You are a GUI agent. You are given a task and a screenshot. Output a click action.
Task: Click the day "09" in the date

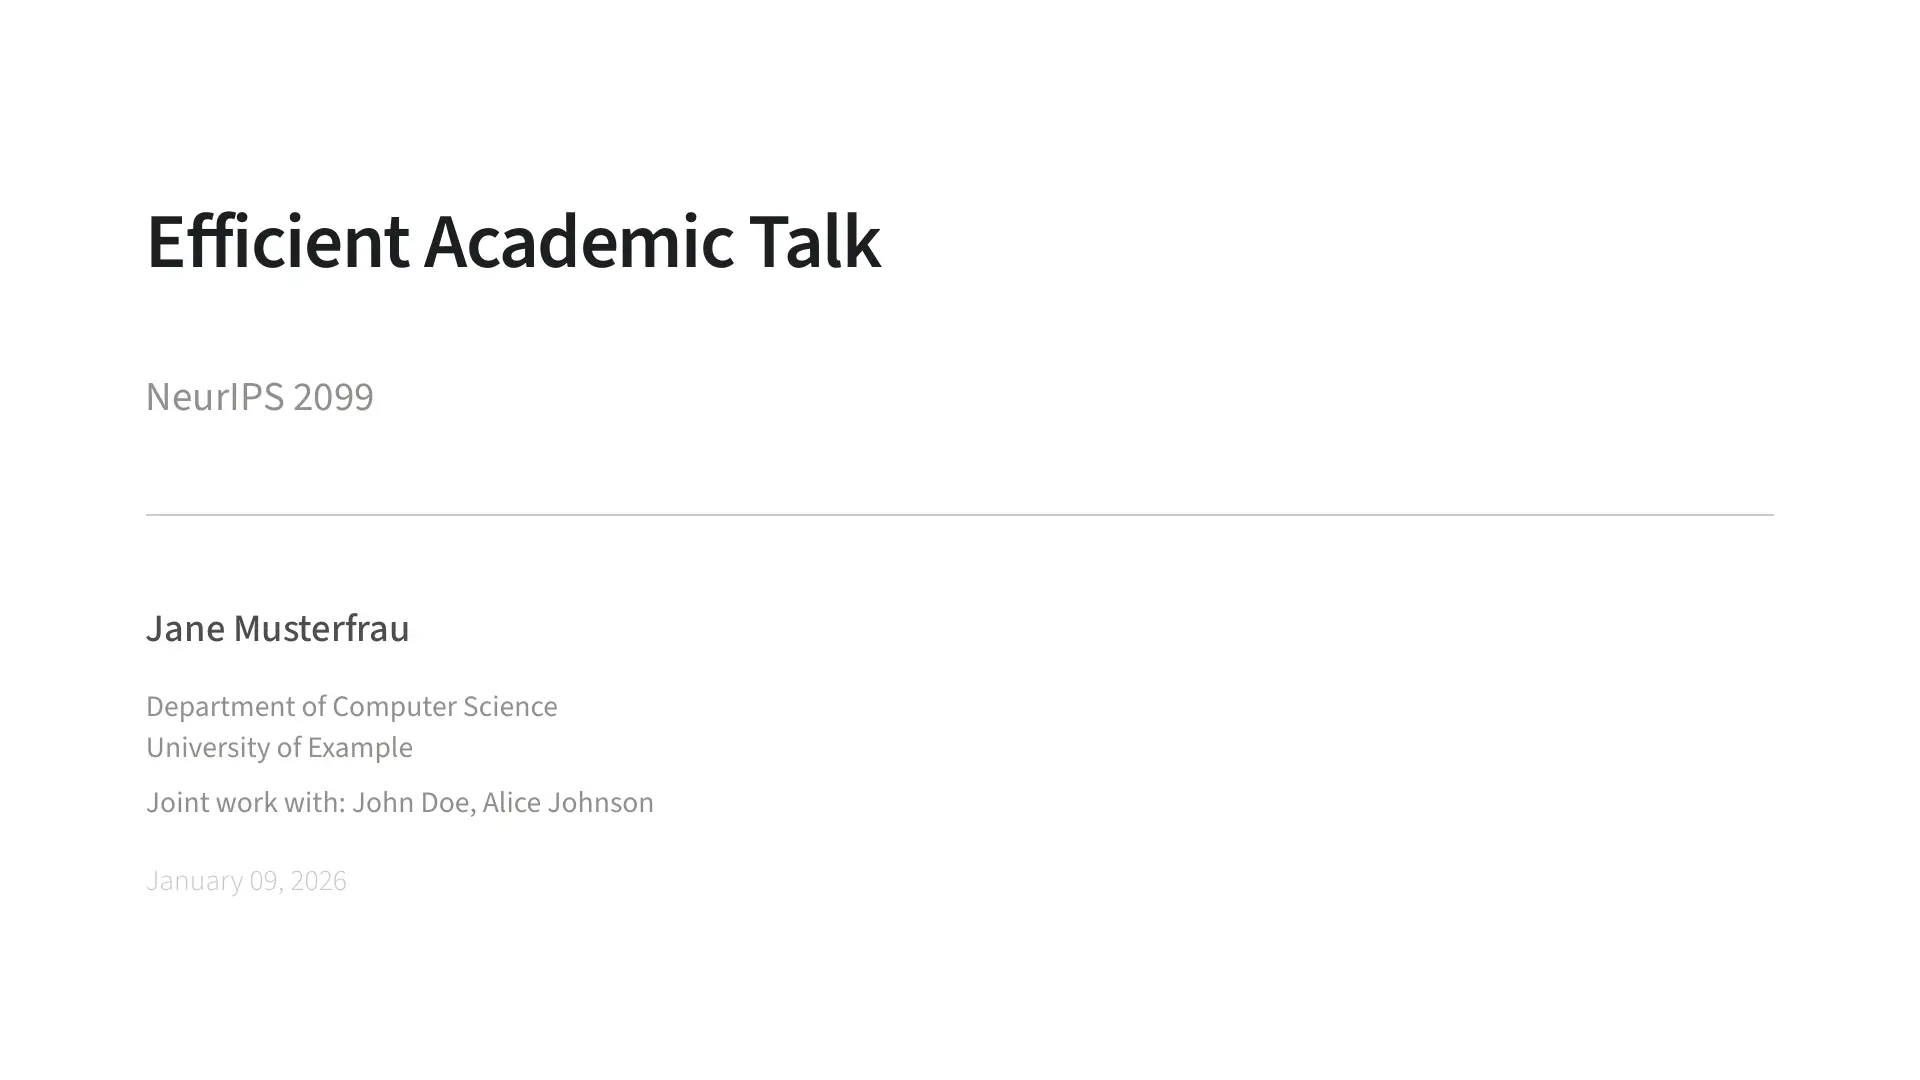point(264,881)
